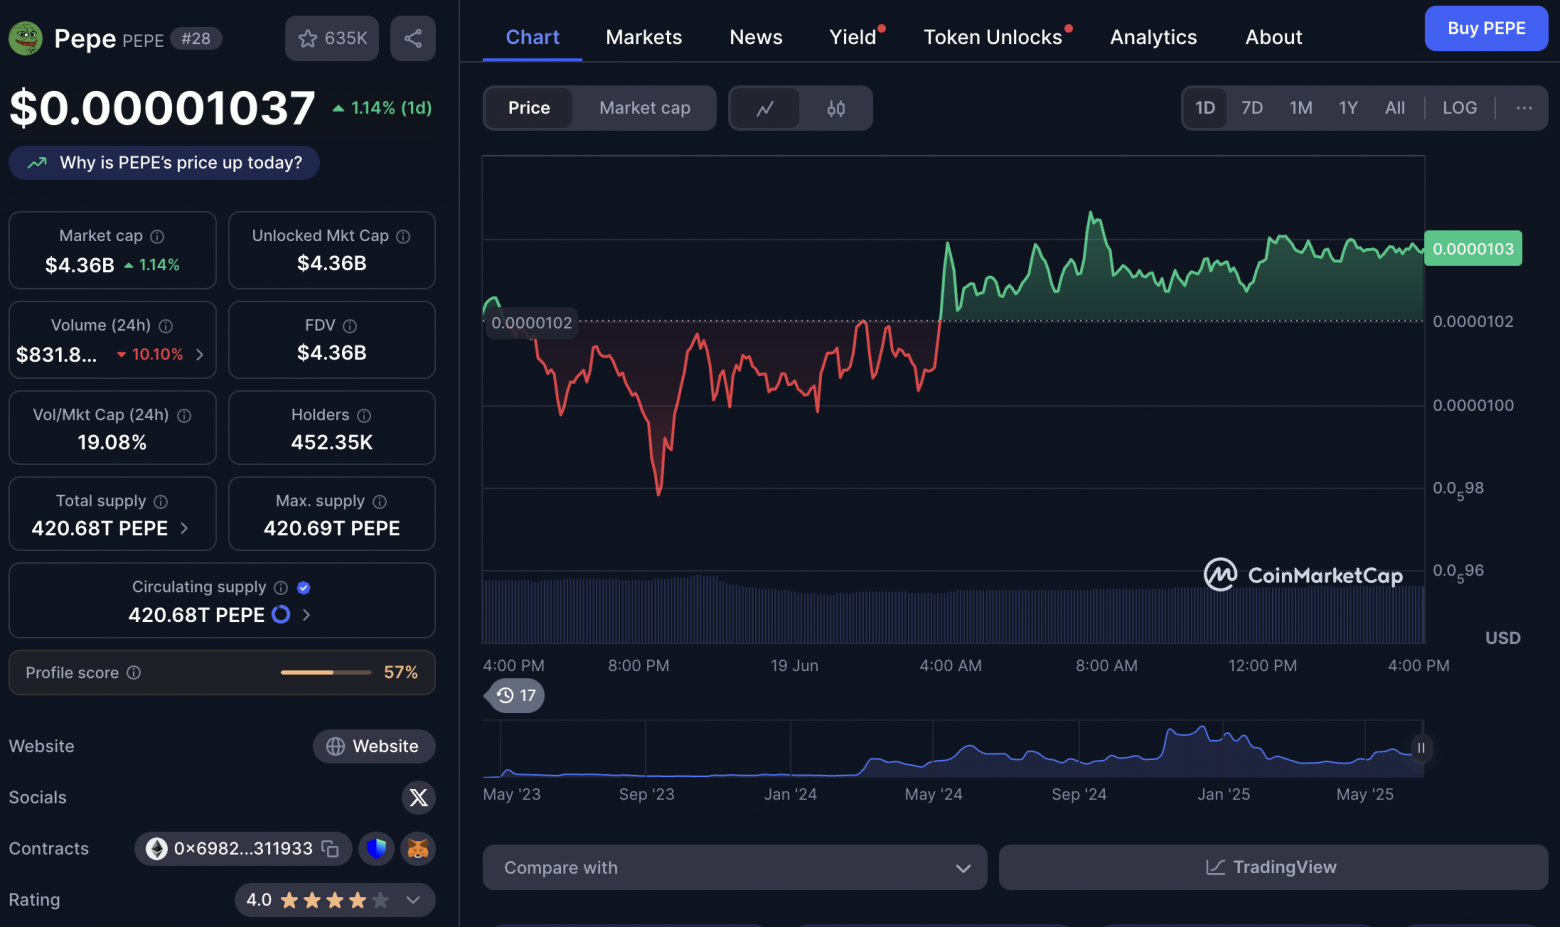
Task: Click Max. supply info icon
Action: pos(380,502)
